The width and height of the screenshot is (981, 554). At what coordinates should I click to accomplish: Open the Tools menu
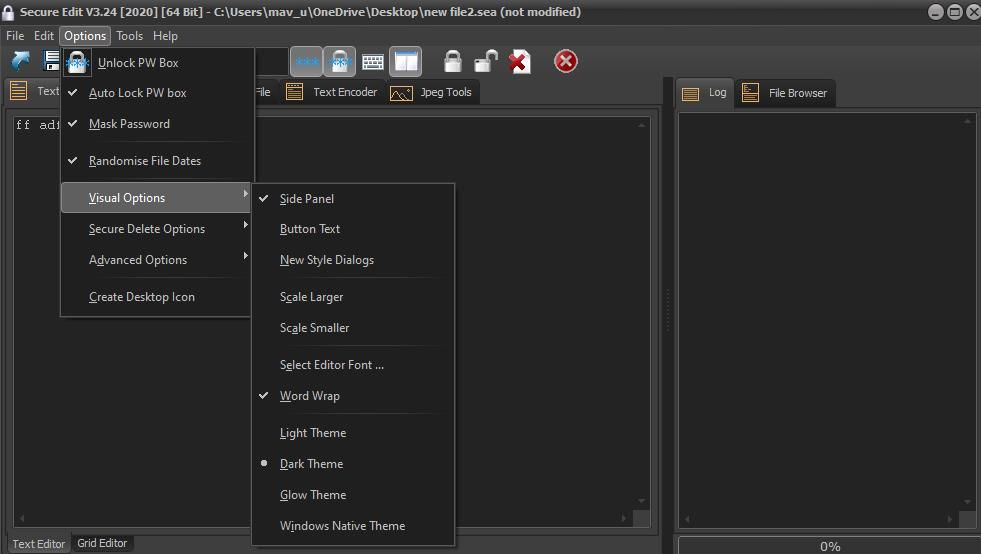pos(129,36)
